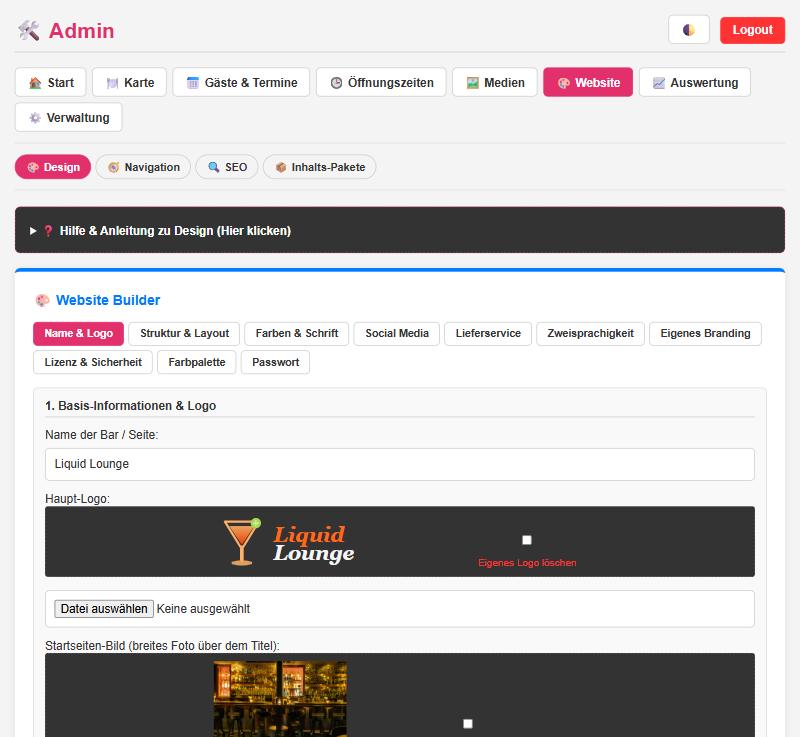
Task: Open the Auswertung tab
Action: pyautogui.click(x=695, y=82)
